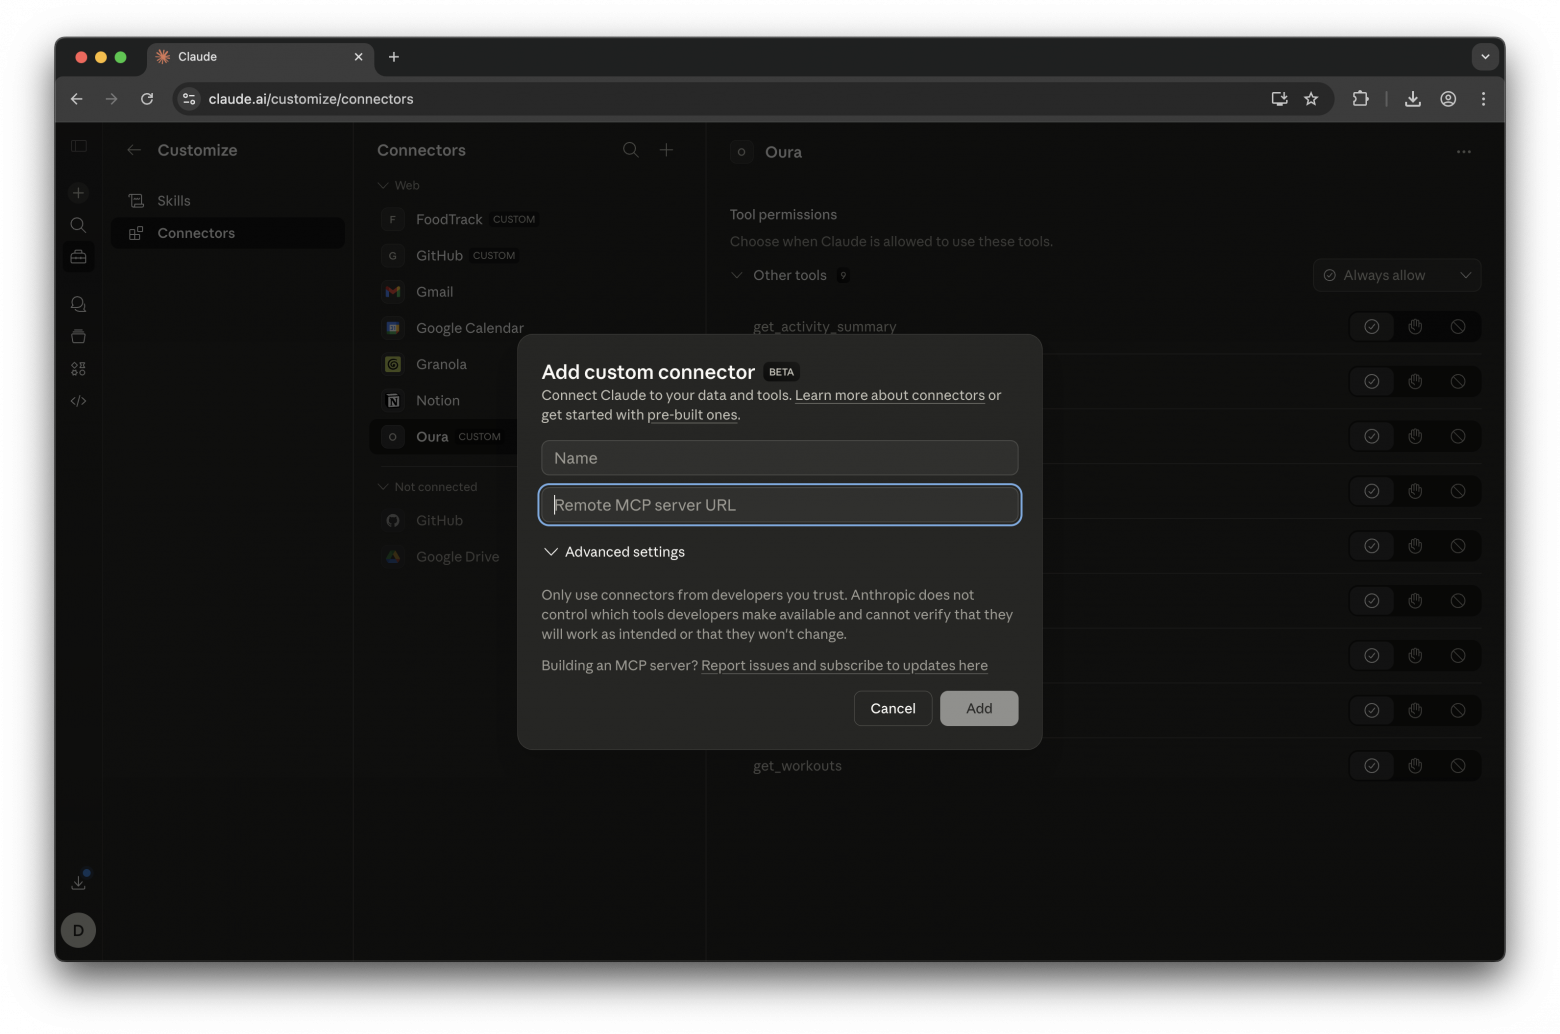Set get_activity_summary to always allow
The image size is (1560, 1034).
click(x=1371, y=327)
